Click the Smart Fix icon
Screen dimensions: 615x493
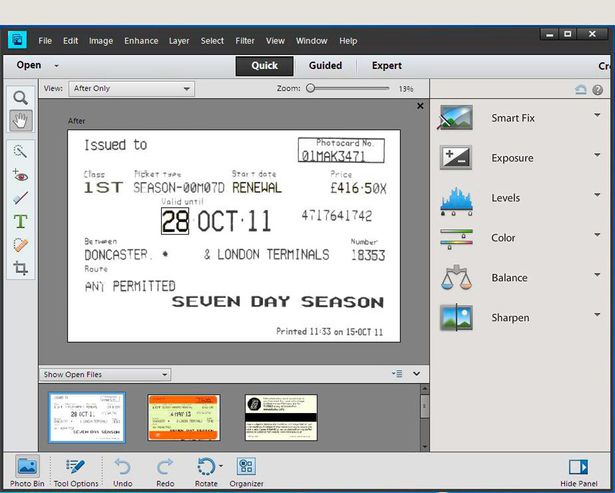pyautogui.click(x=456, y=117)
